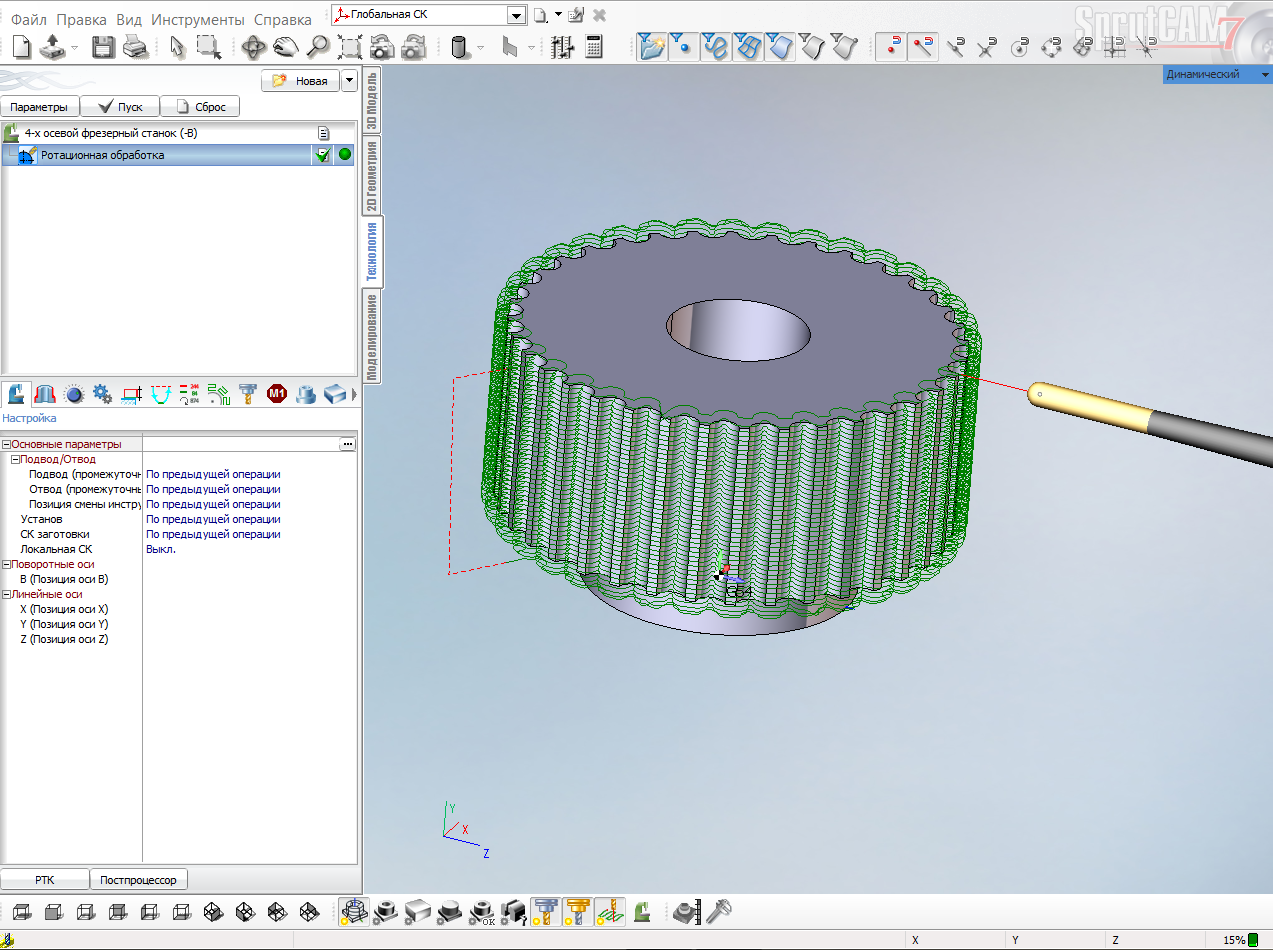Screen dimensions: 1273x950
Task: Click the Параметры button
Action: 40,107
